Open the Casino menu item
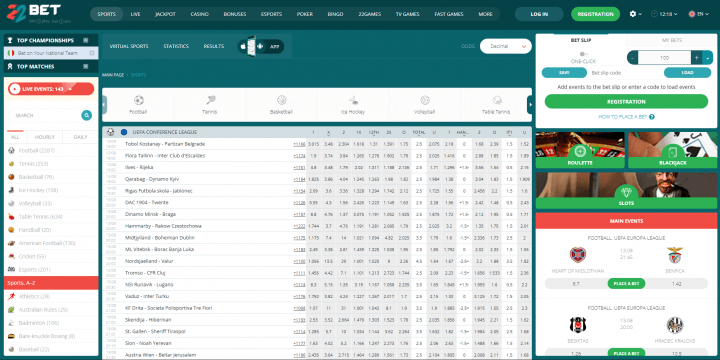Image resolution: width=720 pixels, height=360 pixels. click(x=199, y=14)
